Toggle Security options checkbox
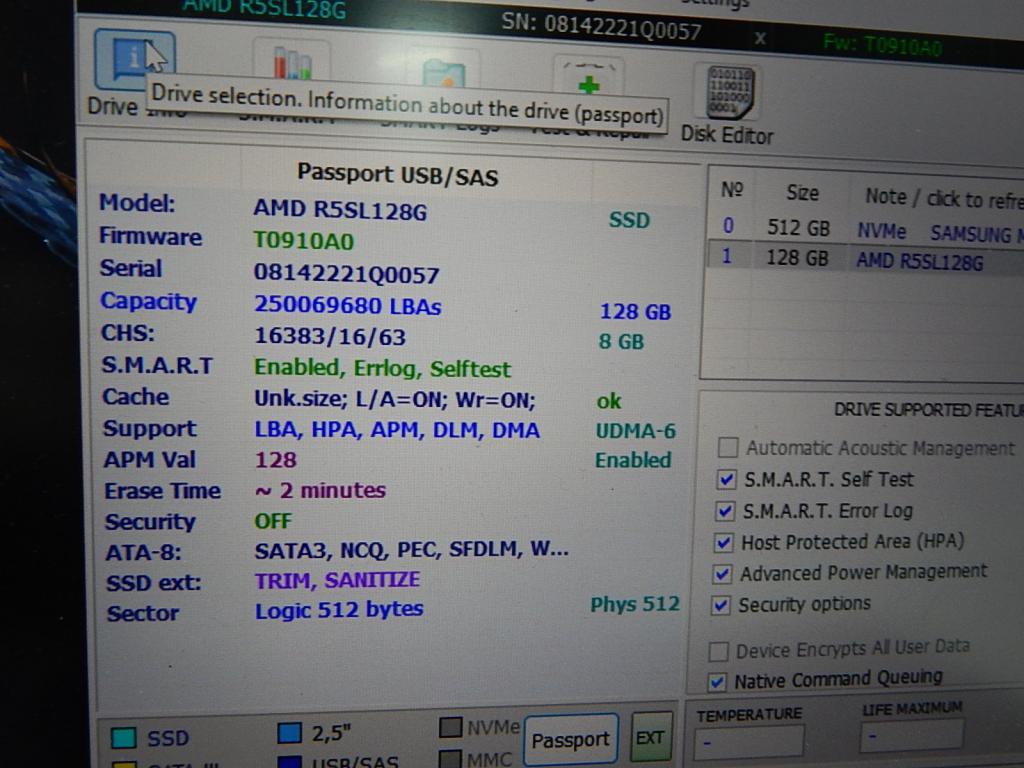The image size is (1024, 768). click(x=720, y=605)
